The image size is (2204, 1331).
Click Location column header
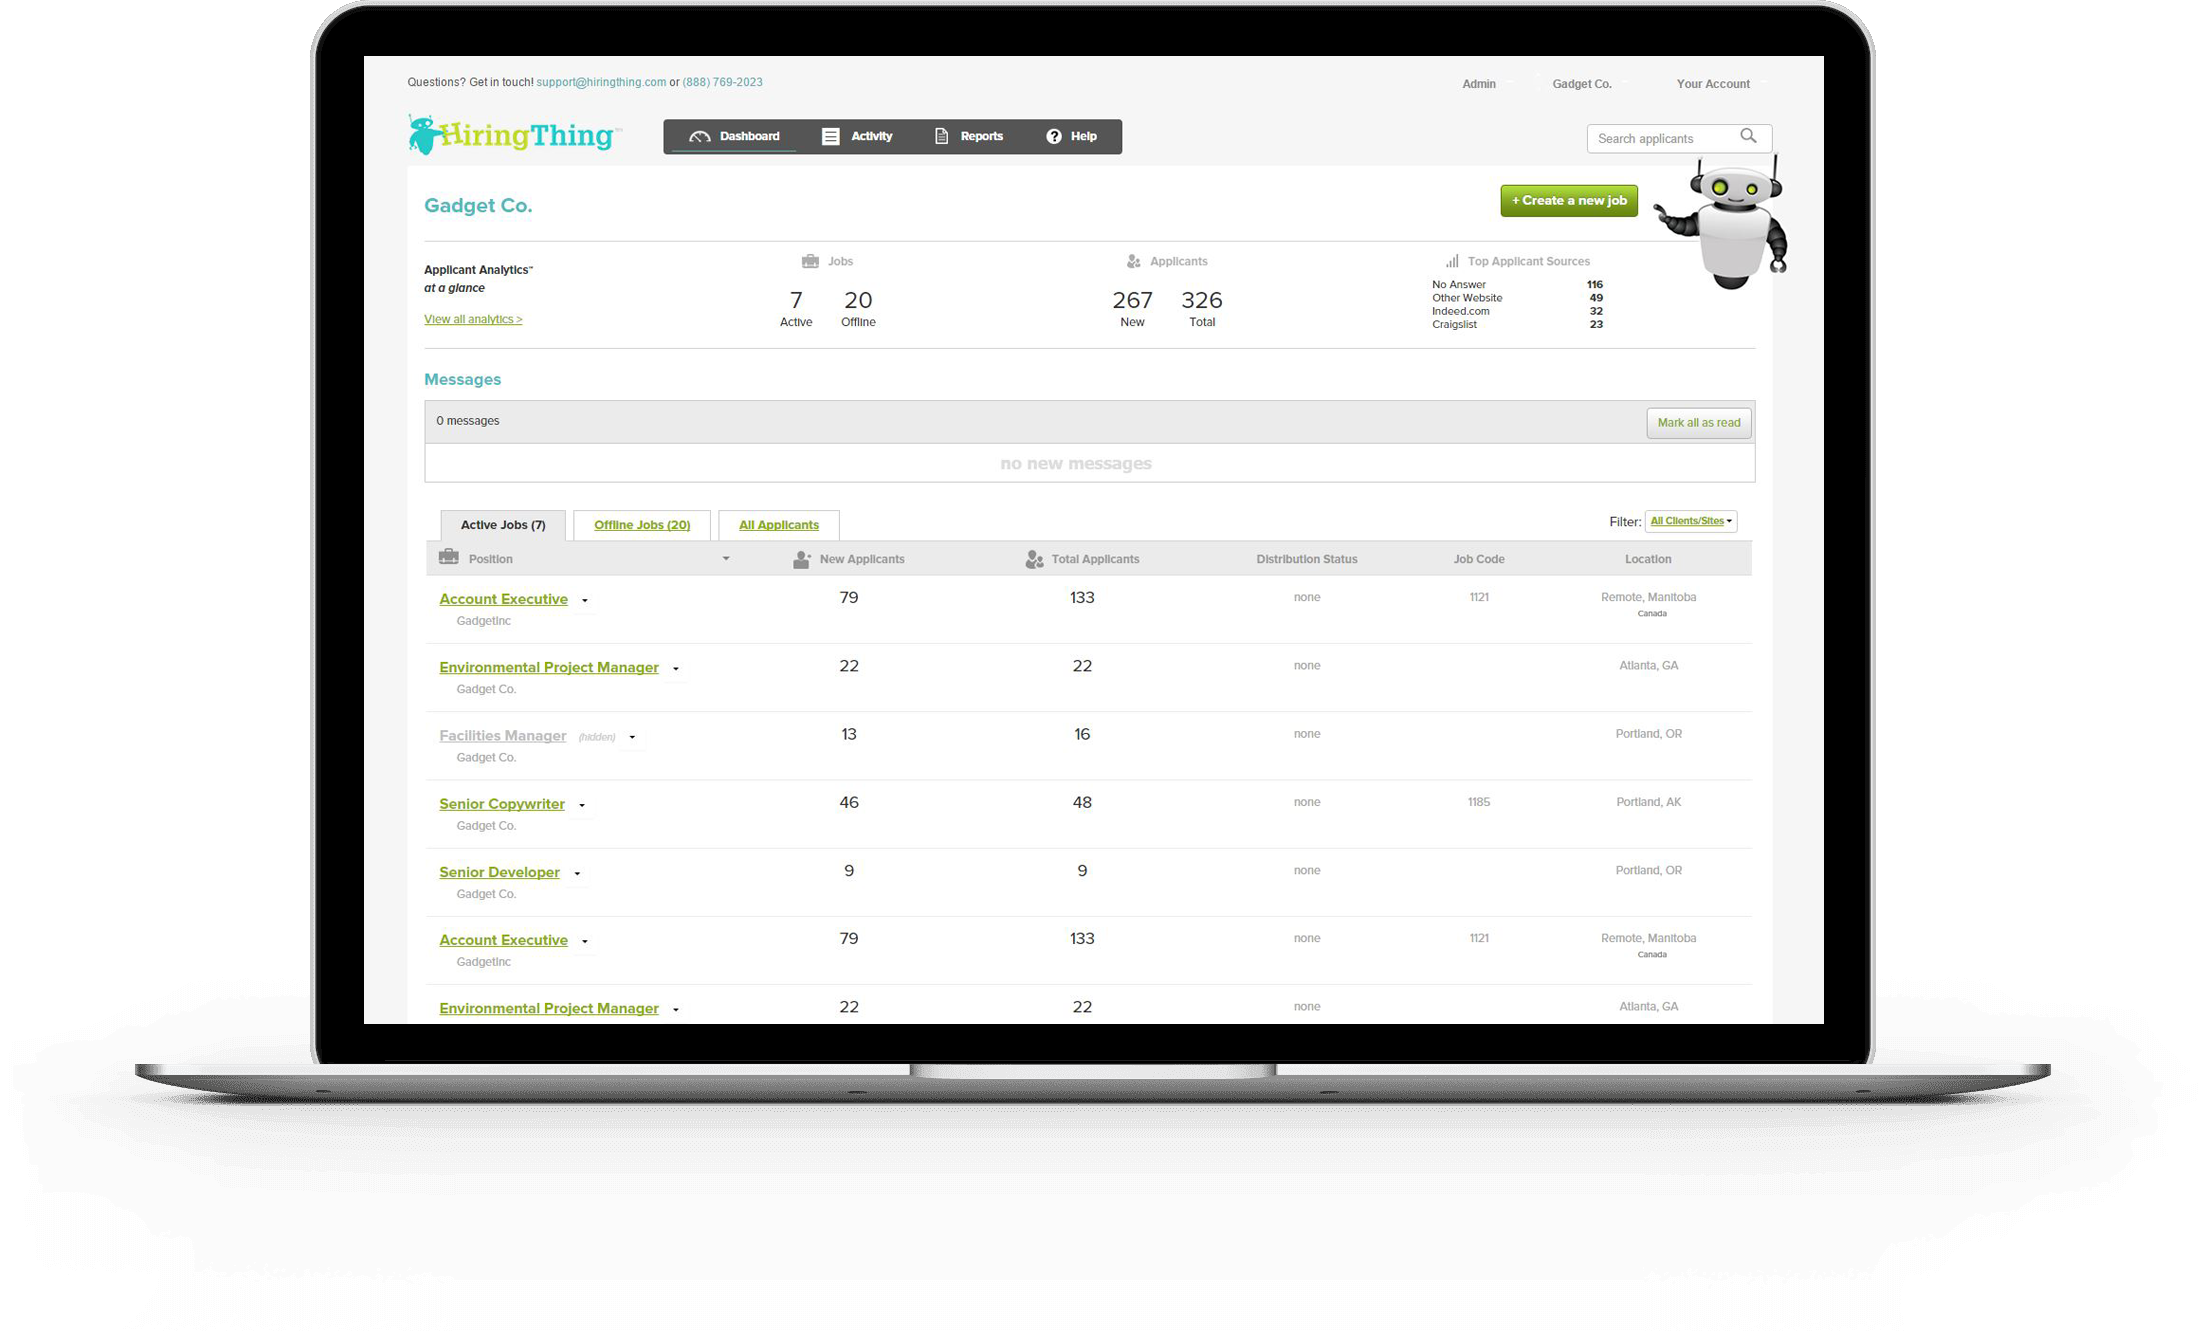click(1648, 559)
